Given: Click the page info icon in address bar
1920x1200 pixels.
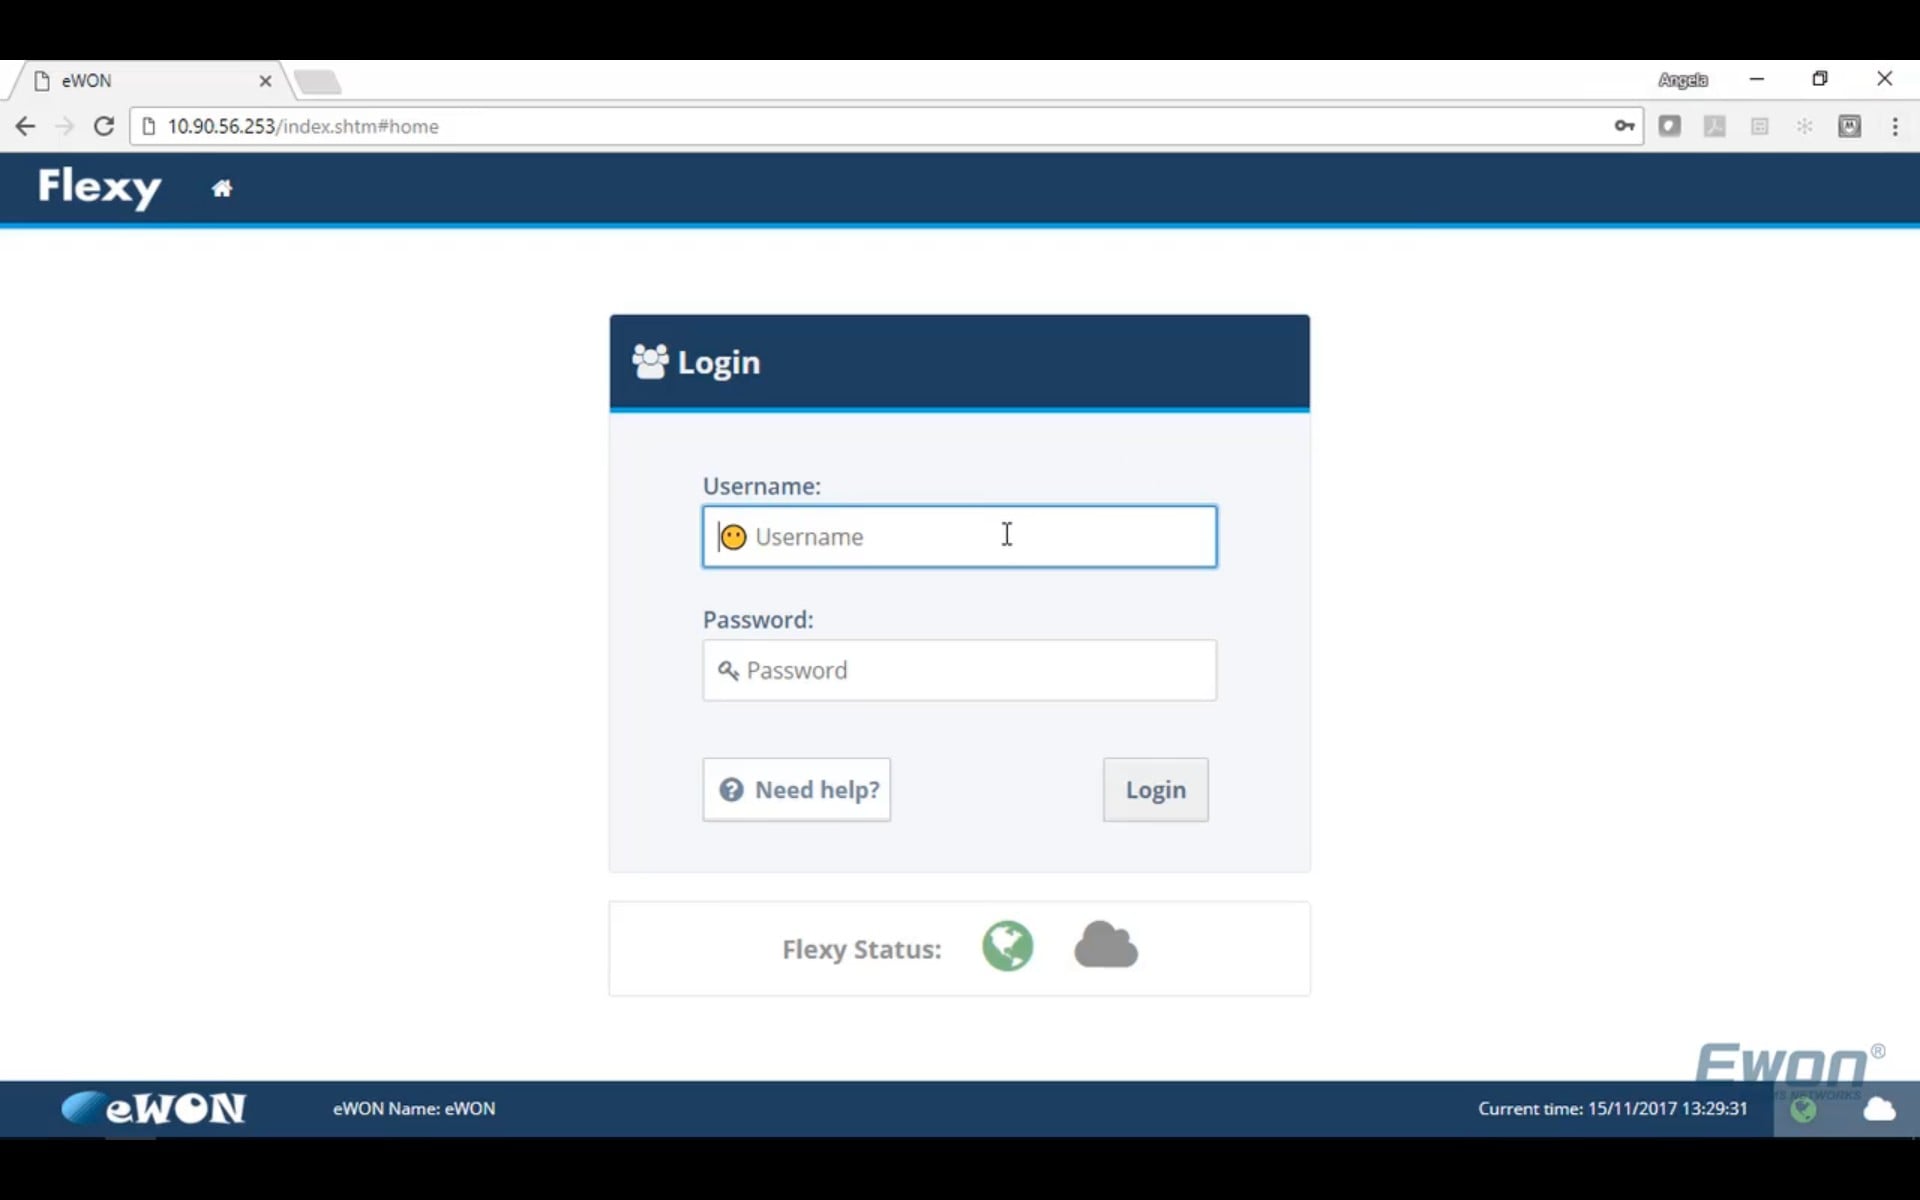Looking at the screenshot, I should click(x=149, y=126).
